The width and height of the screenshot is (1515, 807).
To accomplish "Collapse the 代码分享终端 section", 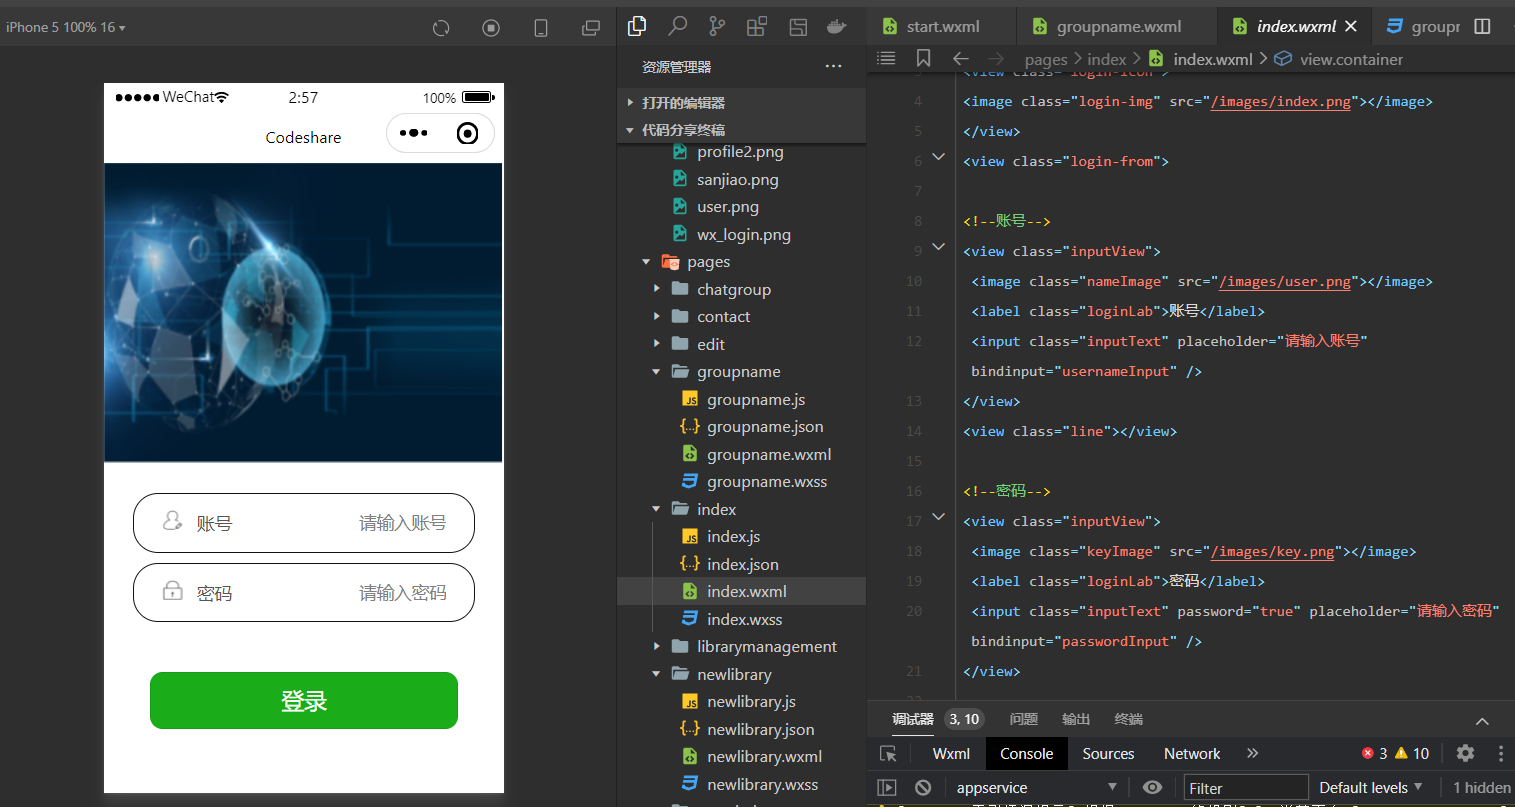I will coord(683,129).
